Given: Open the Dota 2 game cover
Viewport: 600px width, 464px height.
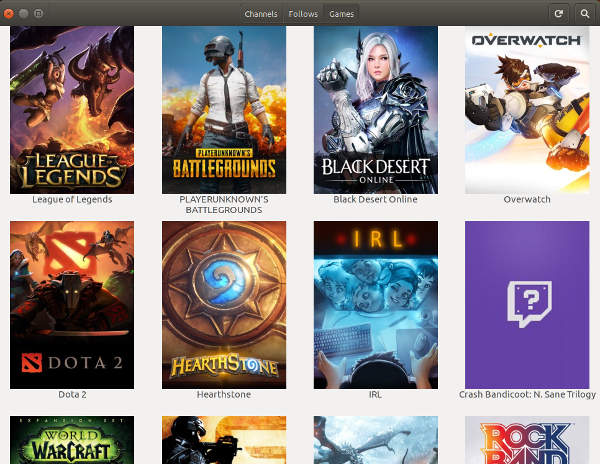Looking at the screenshot, I should [x=72, y=305].
